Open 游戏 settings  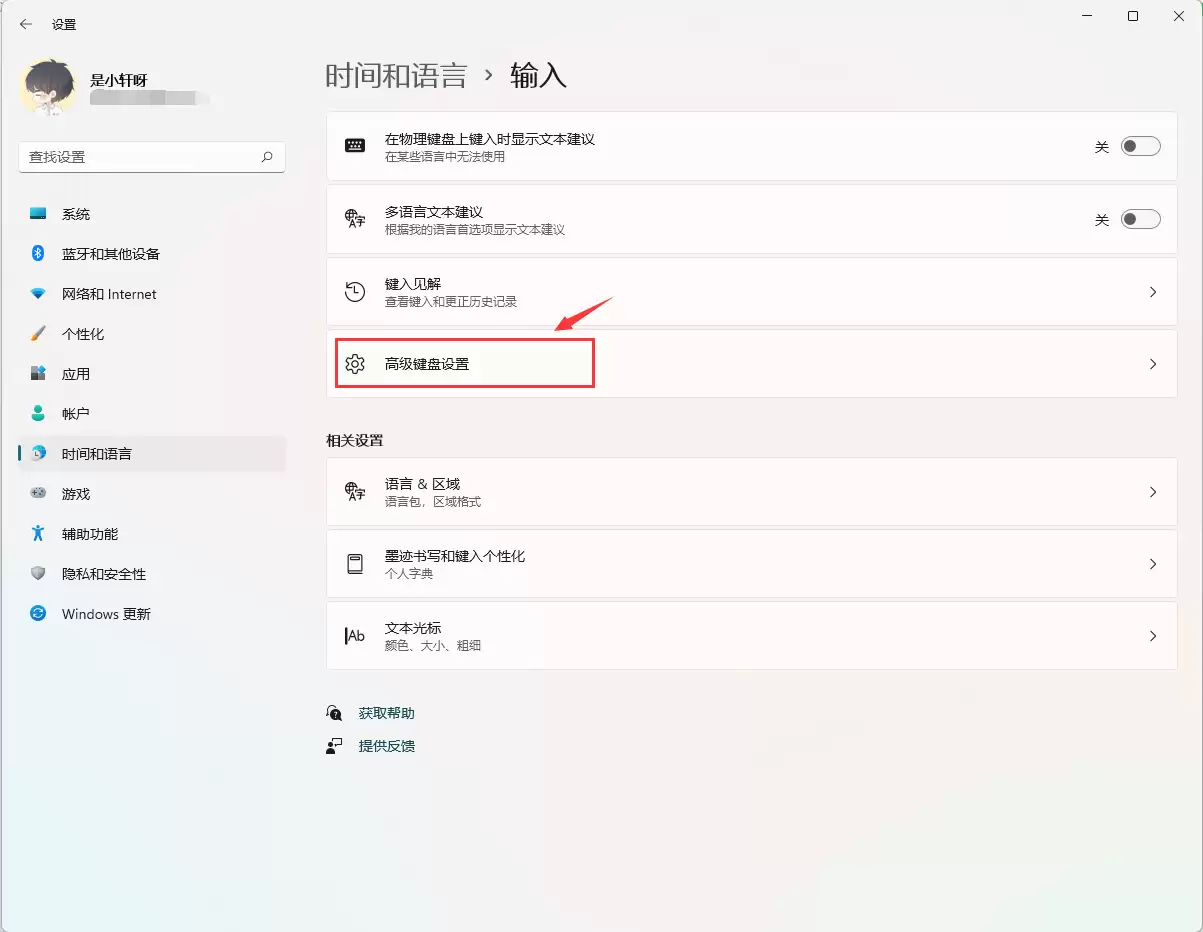tap(77, 493)
